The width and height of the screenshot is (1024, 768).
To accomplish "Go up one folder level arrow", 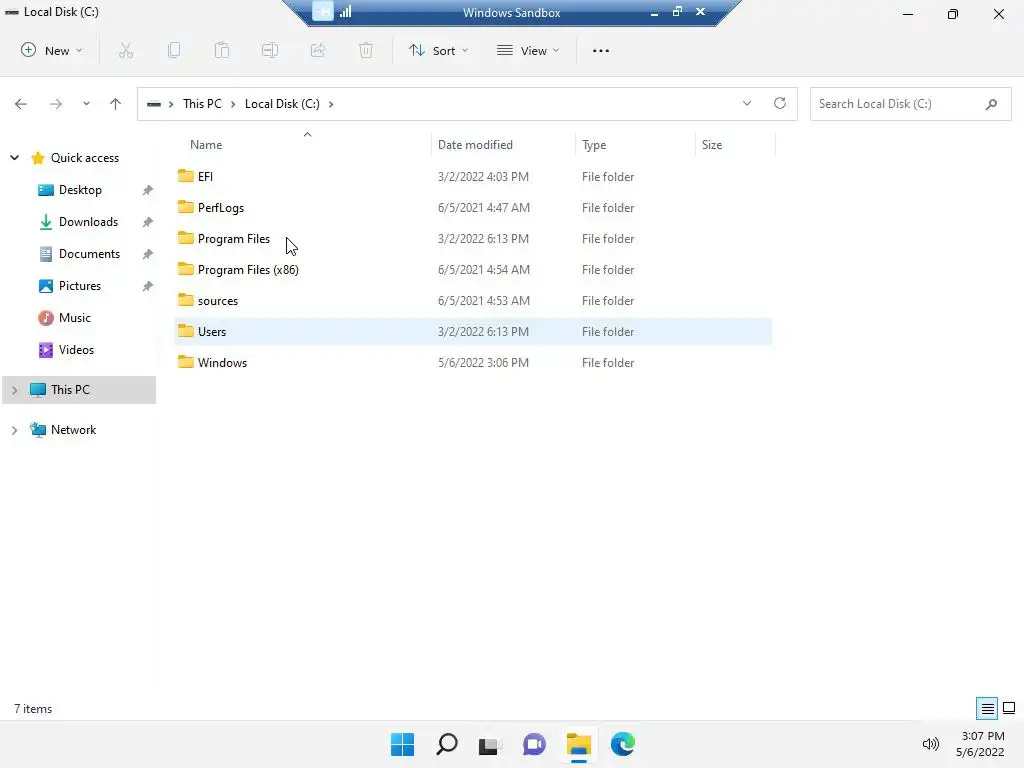I will coord(116,104).
